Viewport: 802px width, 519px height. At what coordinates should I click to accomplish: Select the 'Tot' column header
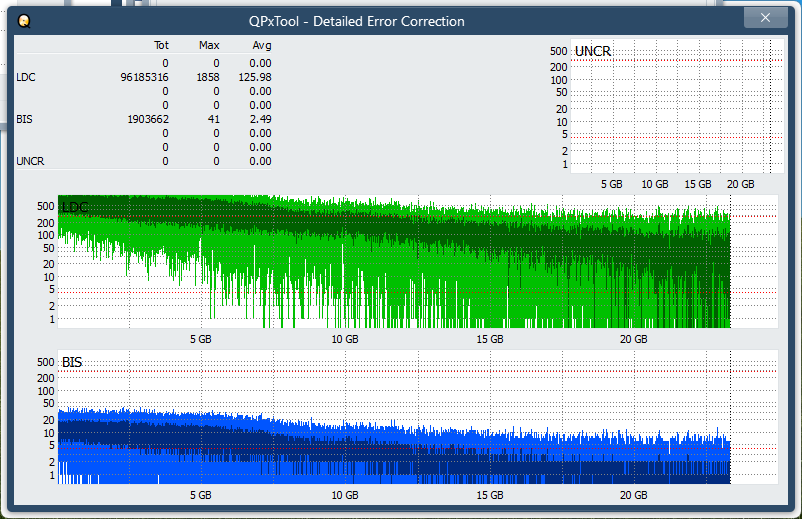point(161,45)
